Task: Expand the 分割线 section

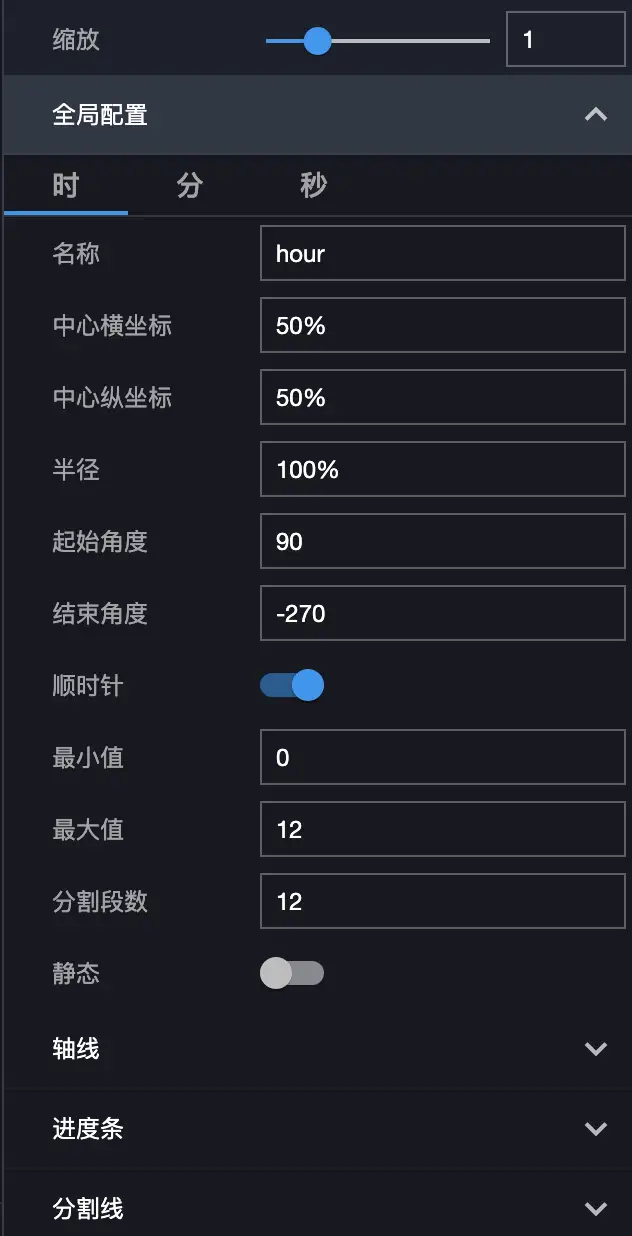Action: [595, 1209]
